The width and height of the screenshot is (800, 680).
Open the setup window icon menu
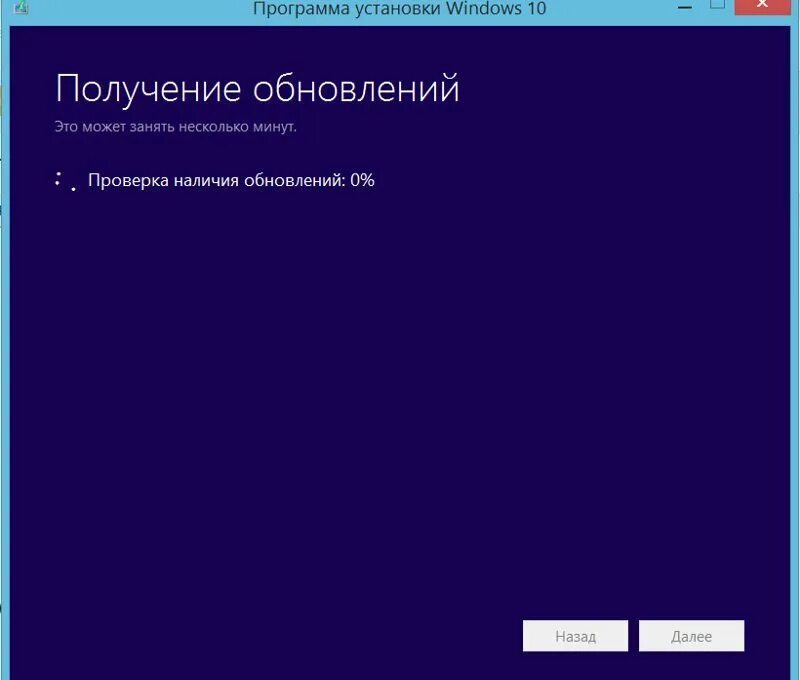tap(21, 7)
